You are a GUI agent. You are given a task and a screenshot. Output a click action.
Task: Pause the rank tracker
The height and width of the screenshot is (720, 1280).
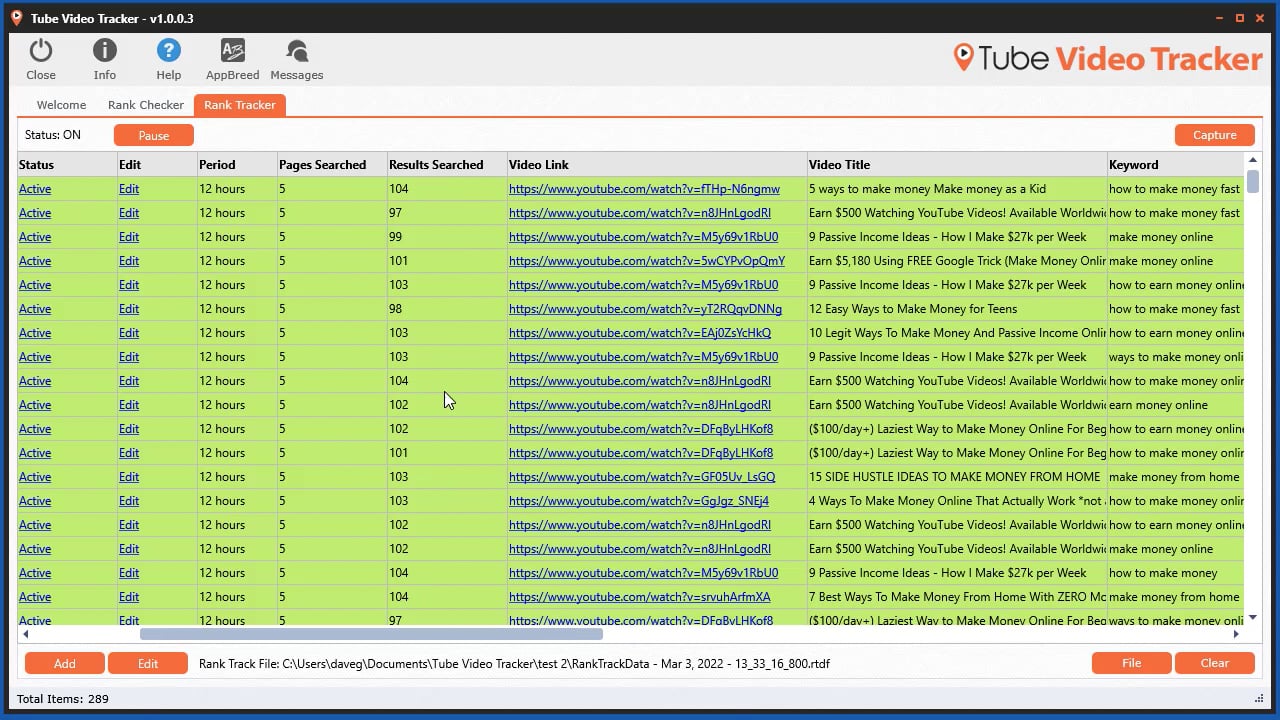point(154,135)
